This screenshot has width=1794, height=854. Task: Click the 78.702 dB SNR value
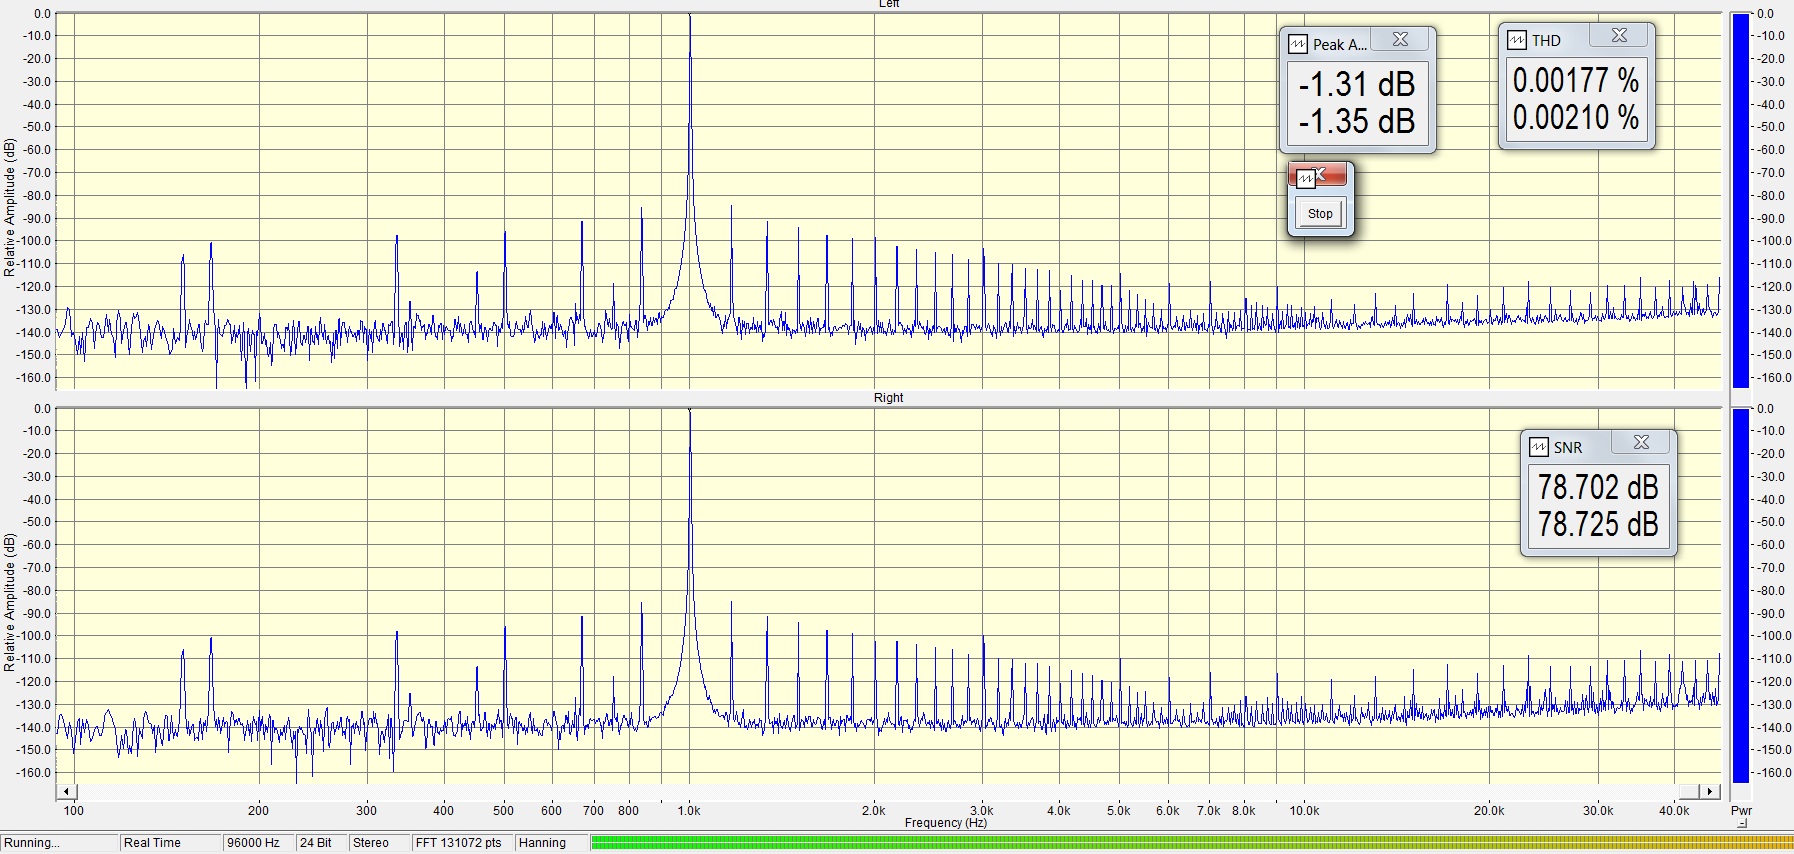pos(1598,487)
